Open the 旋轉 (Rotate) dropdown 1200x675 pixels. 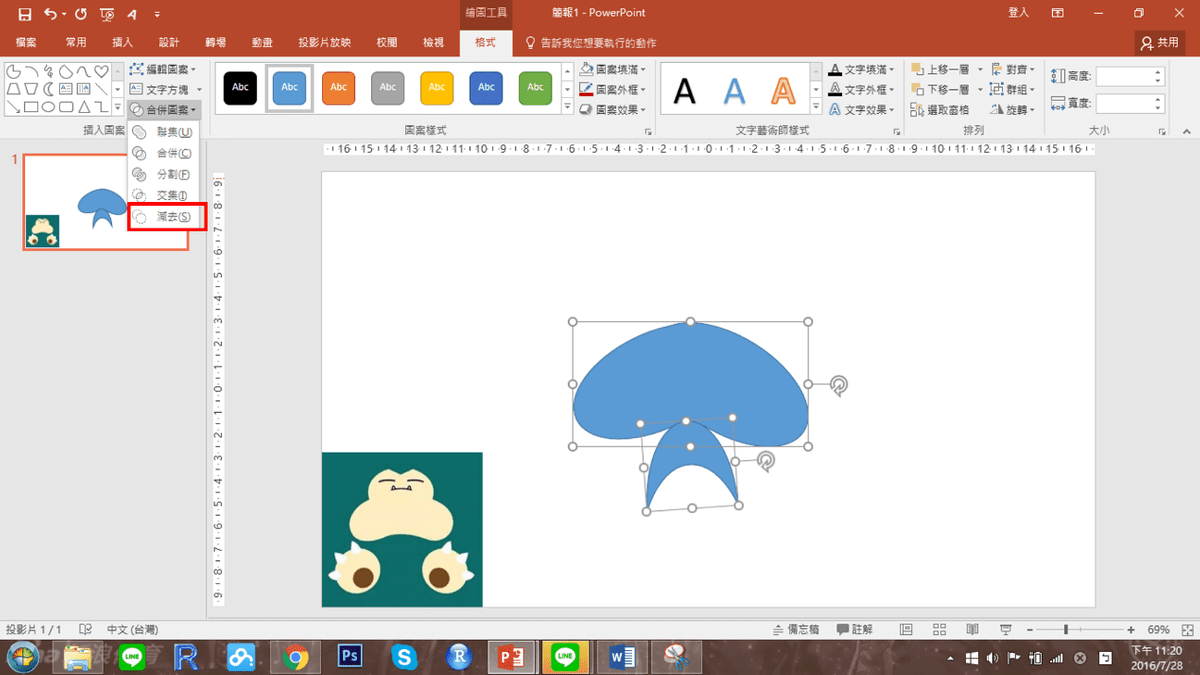click(x=1012, y=110)
